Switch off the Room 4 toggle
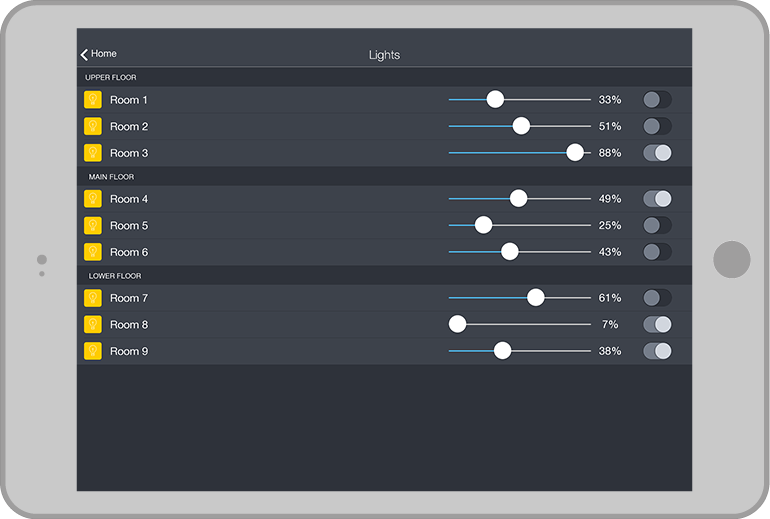 [657, 199]
